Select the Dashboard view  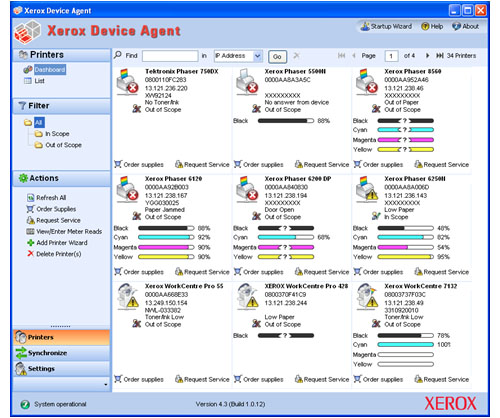coord(50,70)
